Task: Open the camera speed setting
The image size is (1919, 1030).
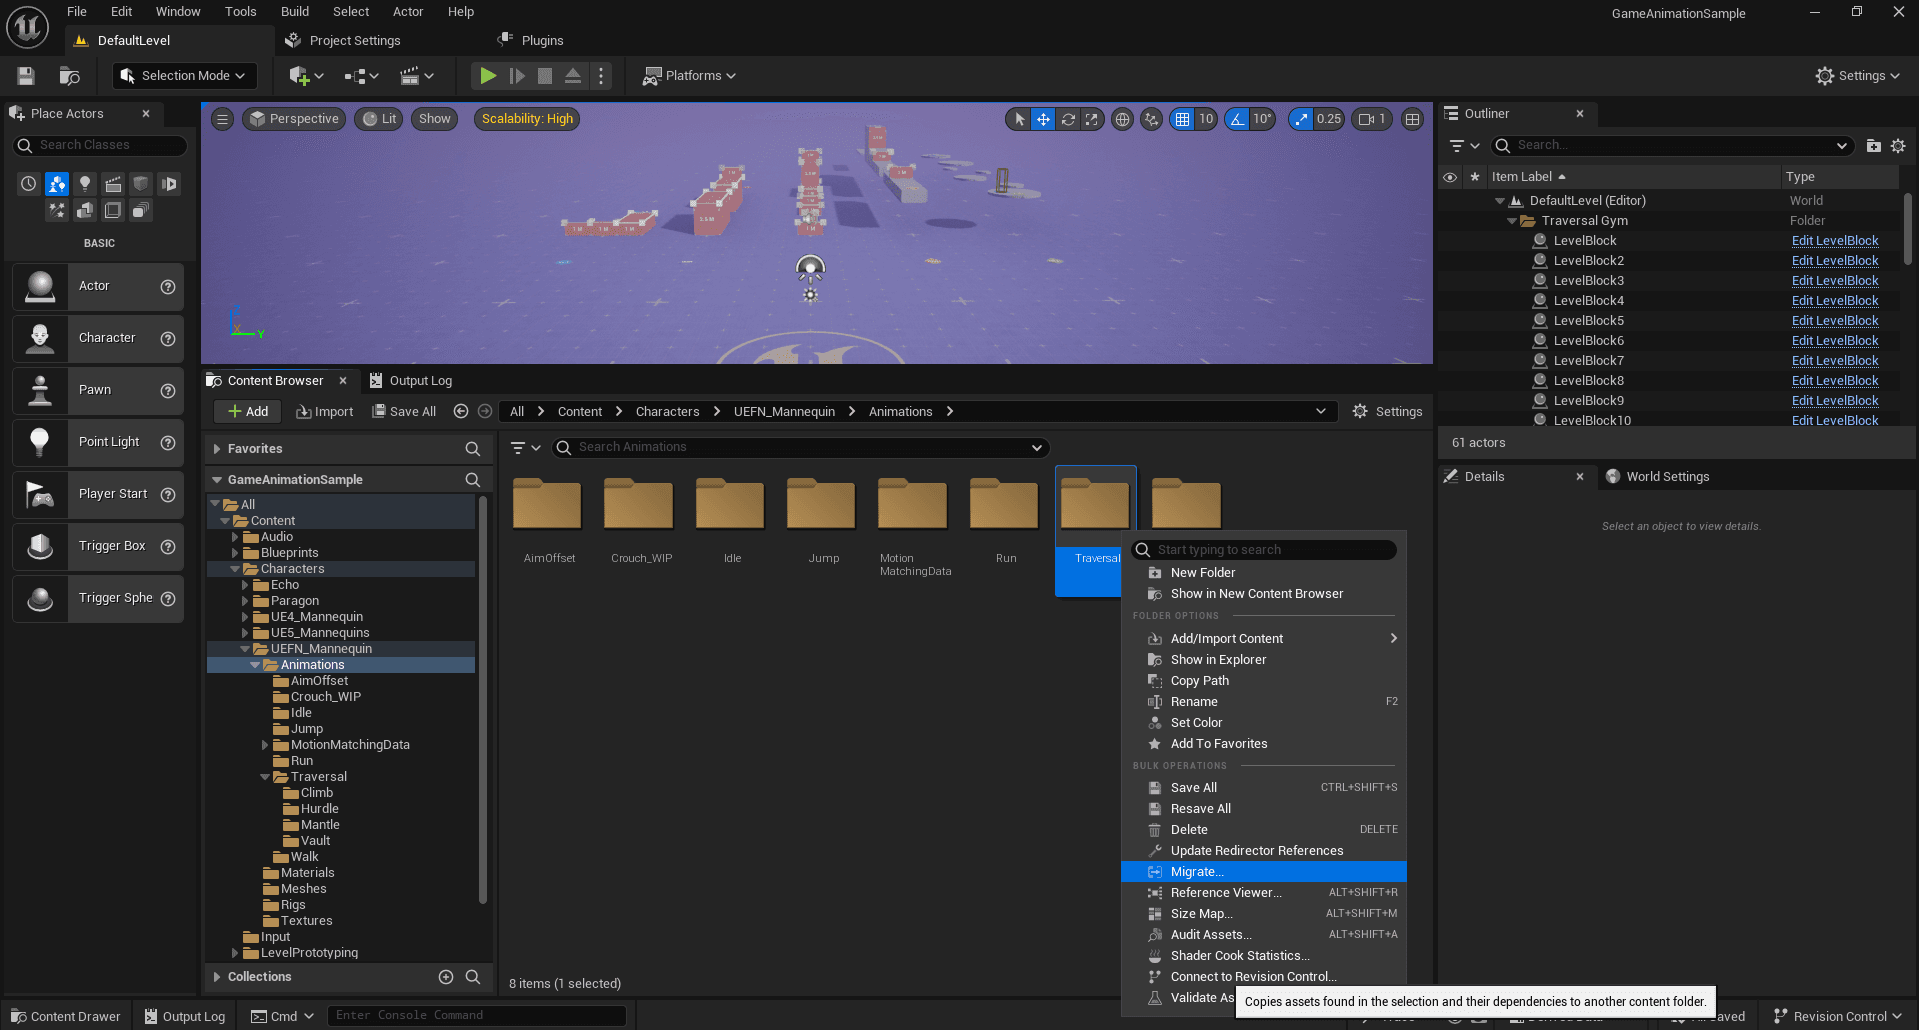Action: [1373, 119]
